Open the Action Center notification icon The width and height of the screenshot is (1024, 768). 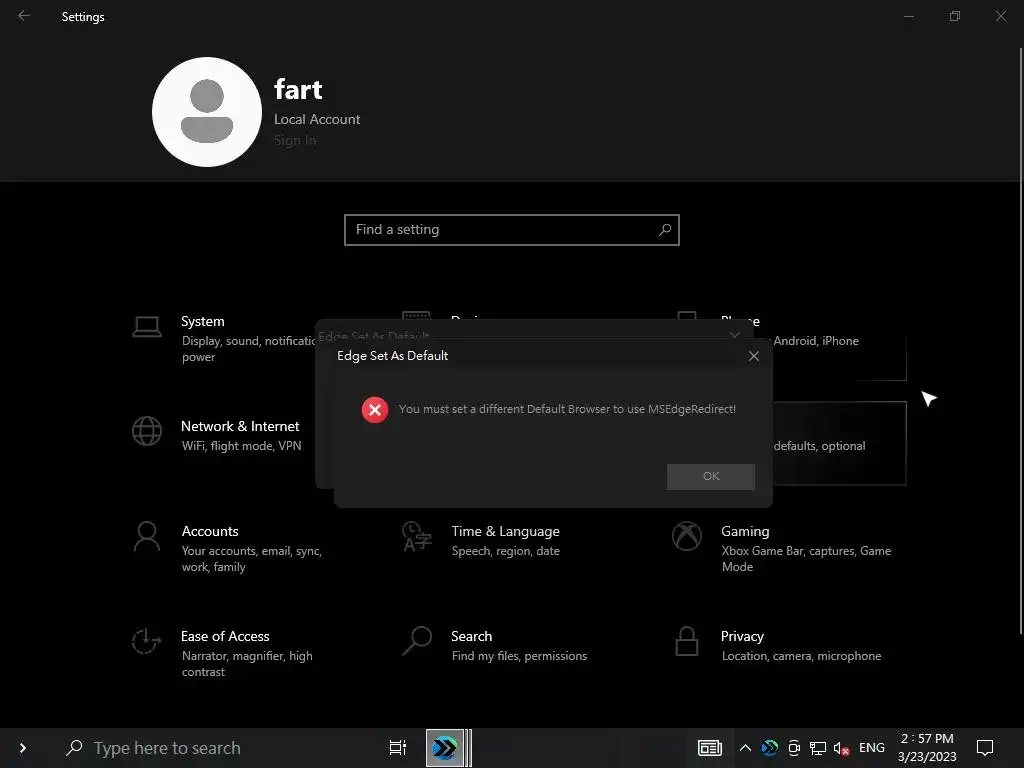985,748
